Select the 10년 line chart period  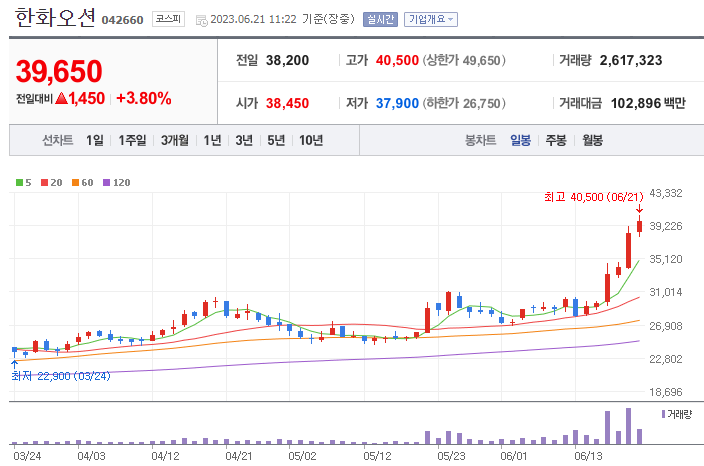click(311, 141)
